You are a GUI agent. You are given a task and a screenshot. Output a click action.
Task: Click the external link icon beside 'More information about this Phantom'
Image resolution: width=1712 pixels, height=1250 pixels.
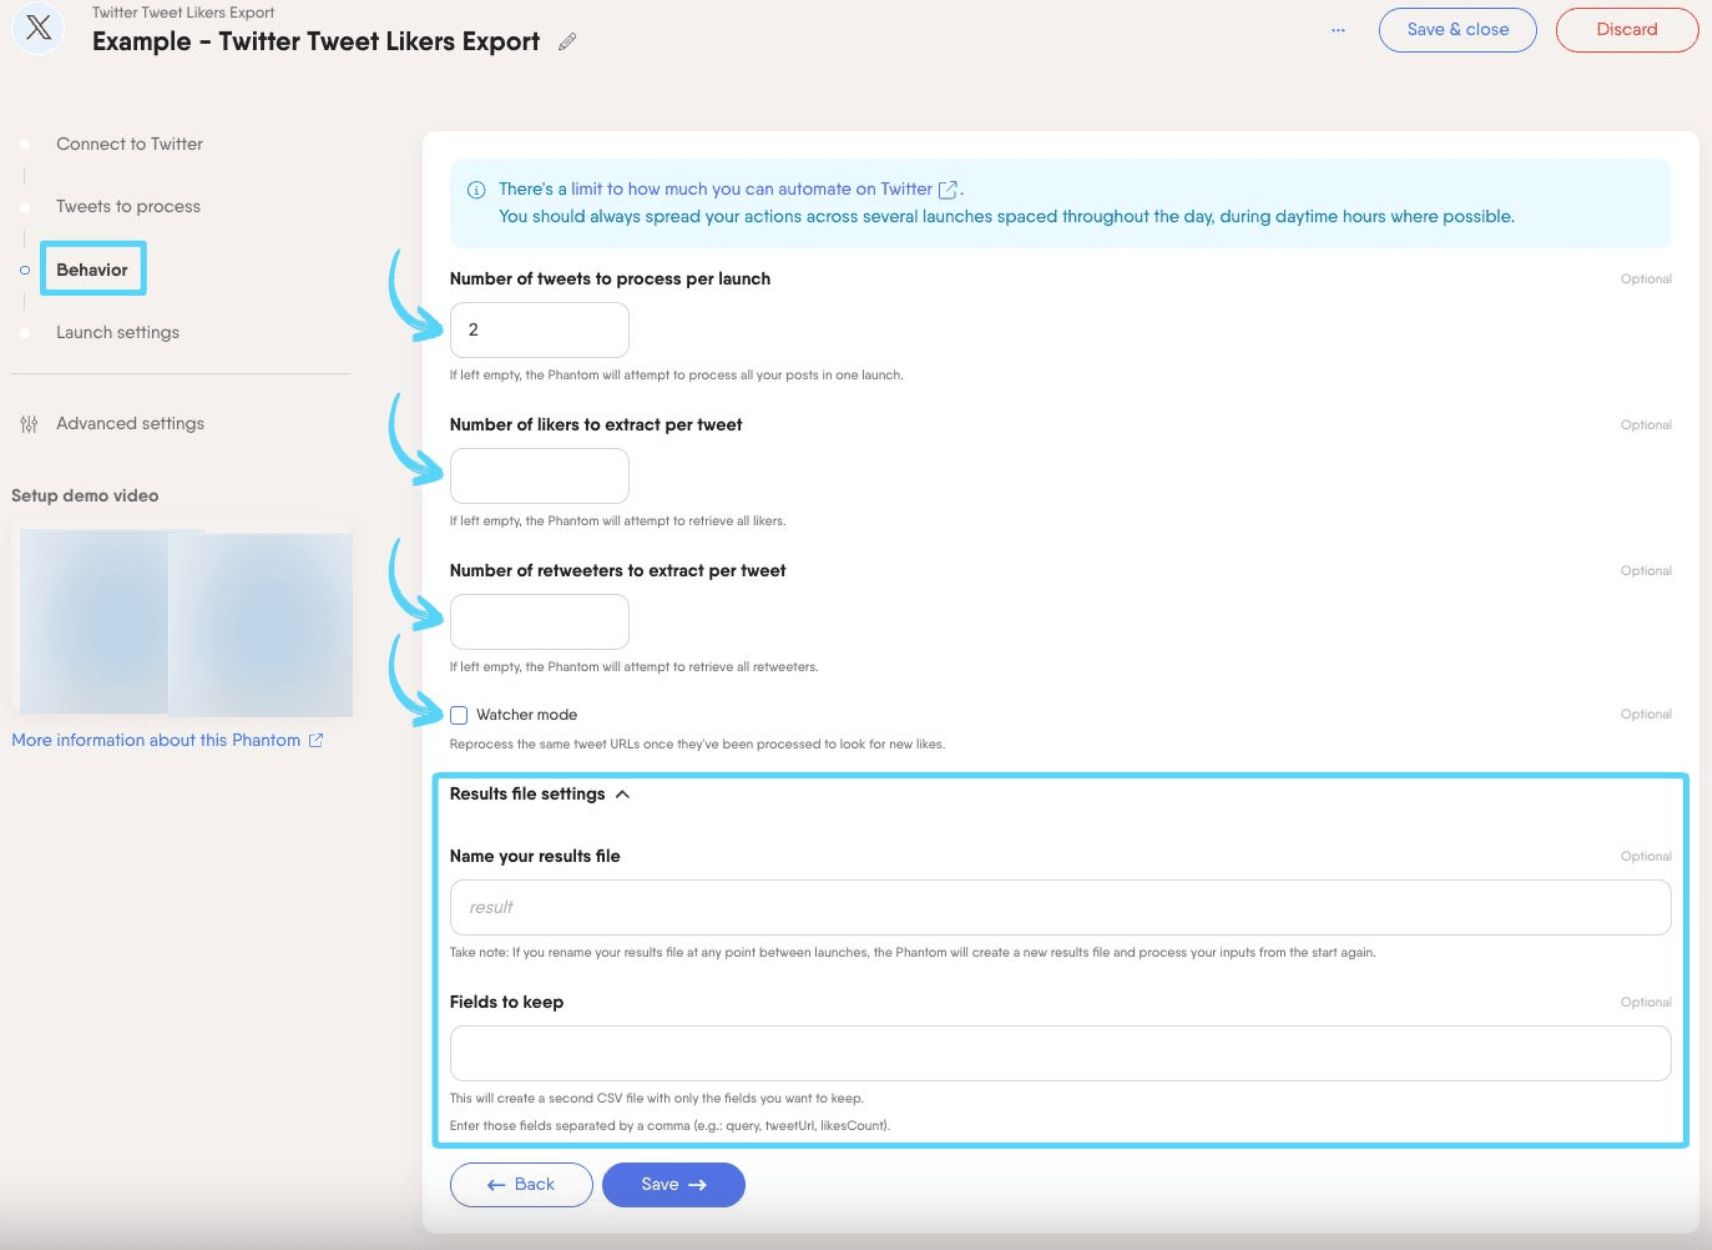point(316,740)
